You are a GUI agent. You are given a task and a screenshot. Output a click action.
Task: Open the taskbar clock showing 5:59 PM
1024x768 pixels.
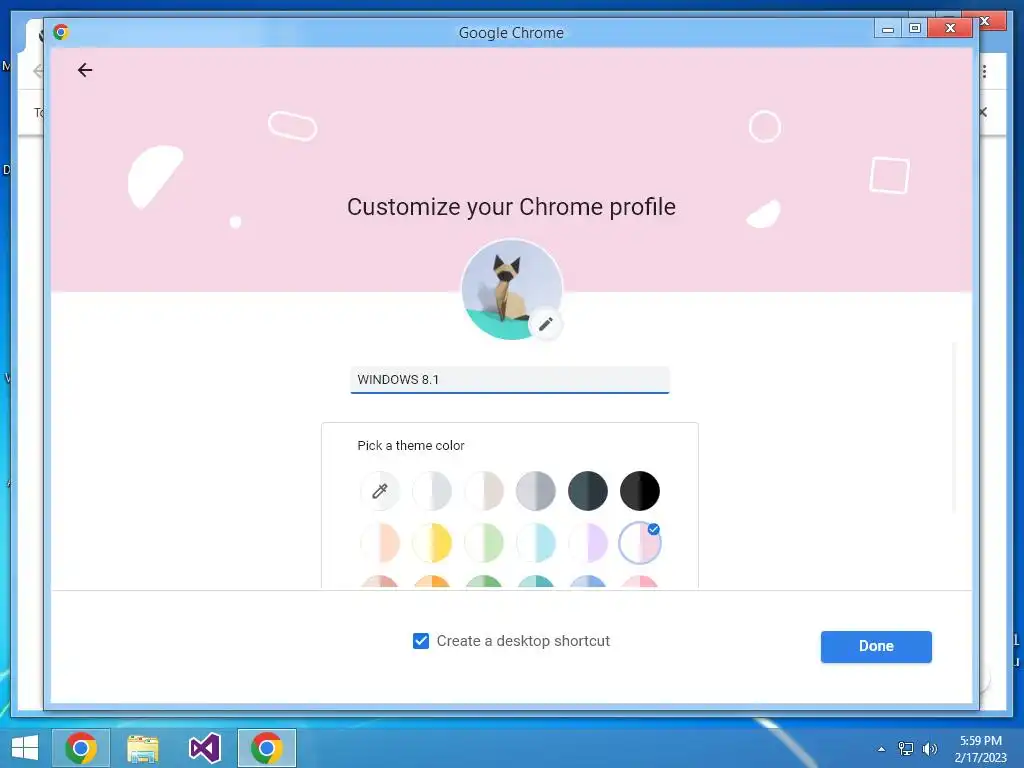(980, 749)
